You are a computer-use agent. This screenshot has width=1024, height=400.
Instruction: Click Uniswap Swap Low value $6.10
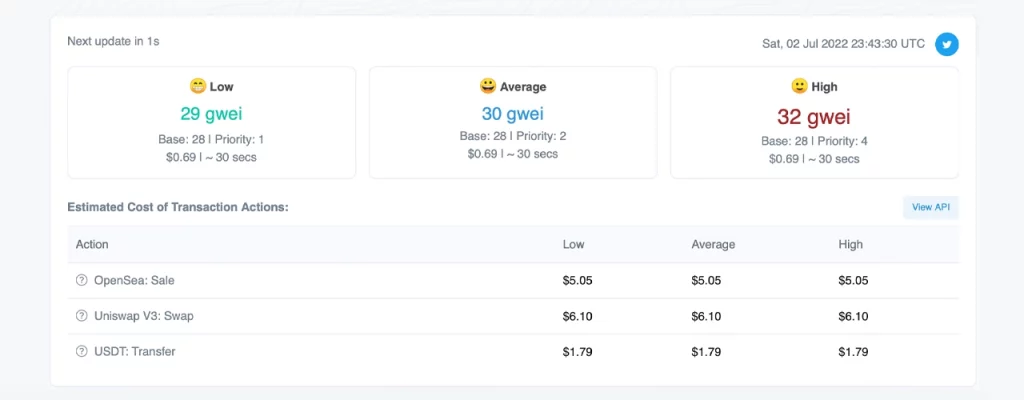pos(577,316)
